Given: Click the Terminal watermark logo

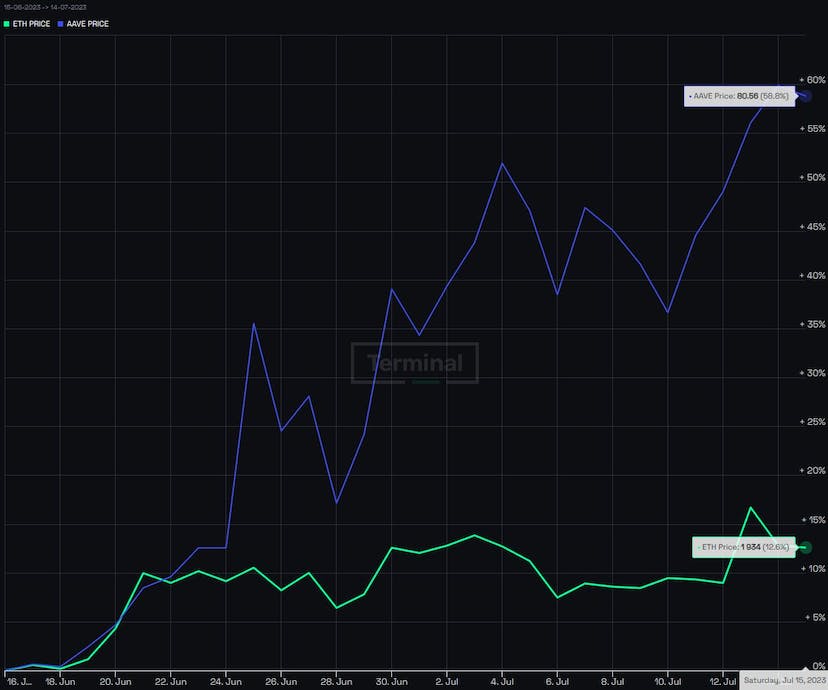Looking at the screenshot, I should pos(414,364).
